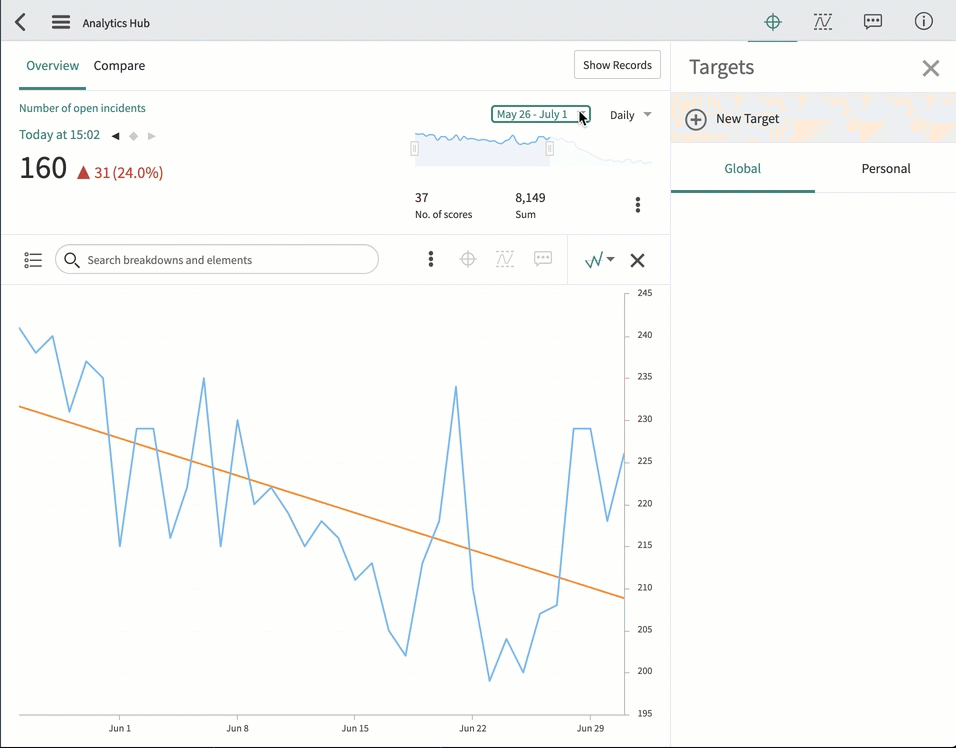Image resolution: width=956 pixels, height=748 pixels.
Task: Click the diamond current-score marker
Action: coord(134,136)
